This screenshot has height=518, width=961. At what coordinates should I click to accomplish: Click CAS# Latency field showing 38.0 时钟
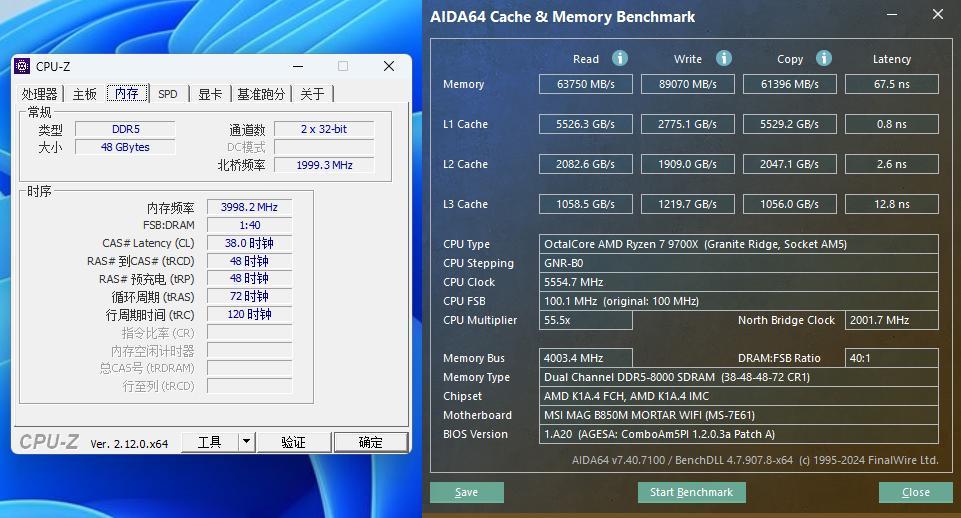click(x=249, y=243)
